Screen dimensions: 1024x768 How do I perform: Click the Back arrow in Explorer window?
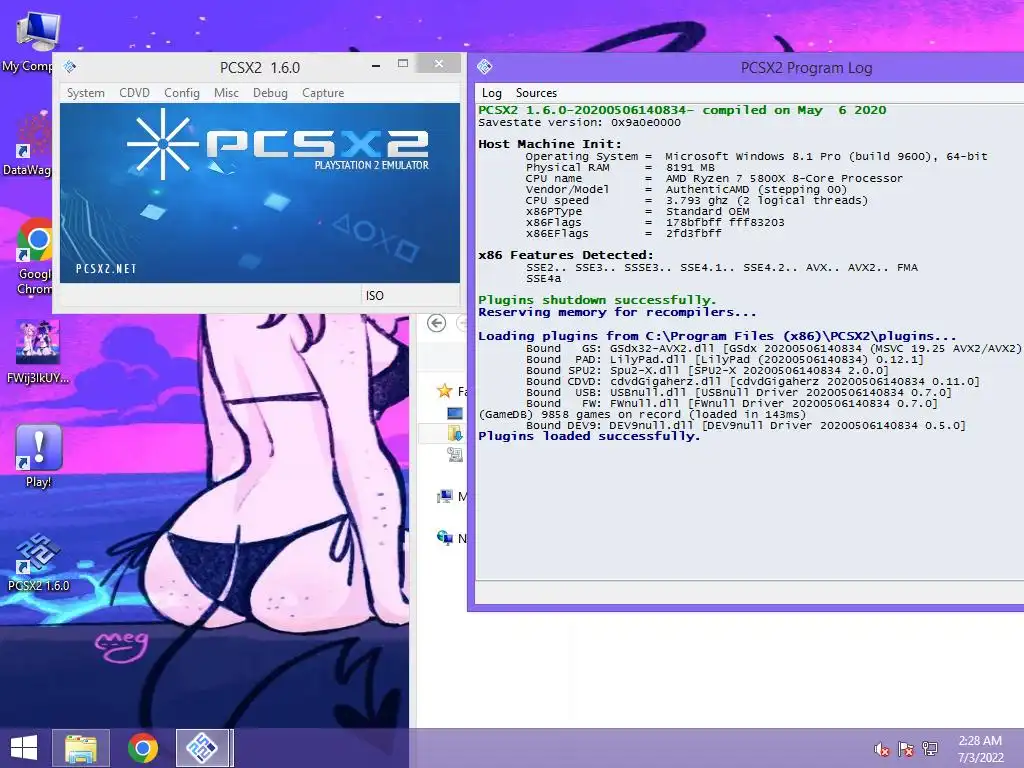436,323
